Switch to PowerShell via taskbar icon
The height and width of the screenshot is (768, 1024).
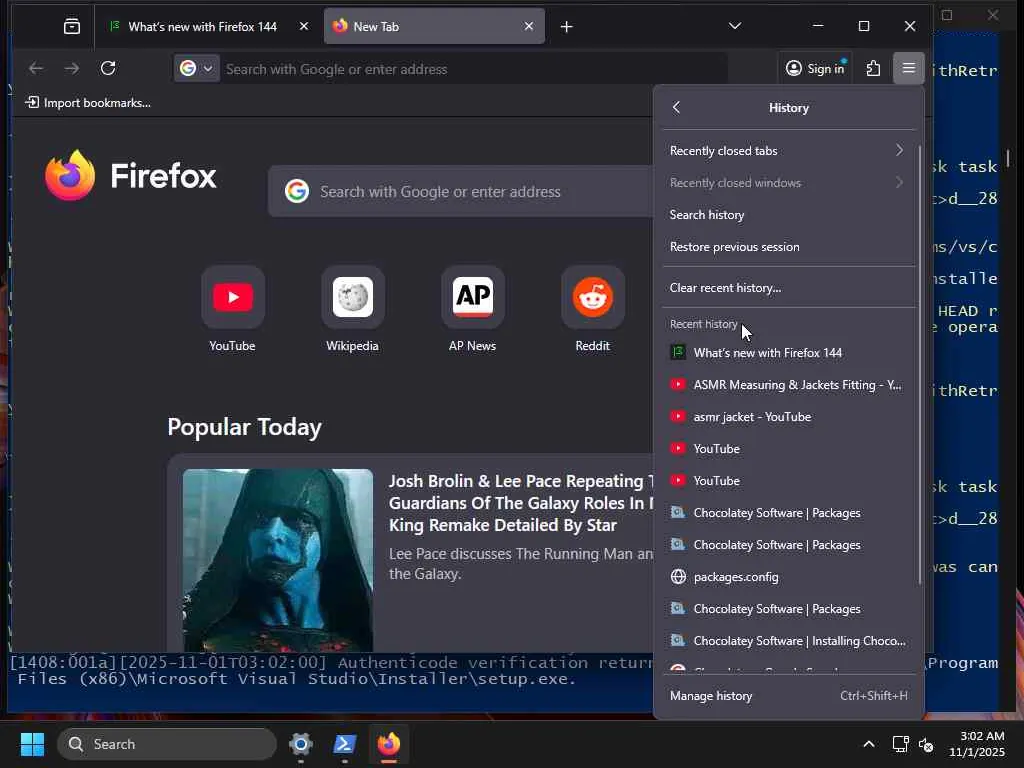click(345, 744)
